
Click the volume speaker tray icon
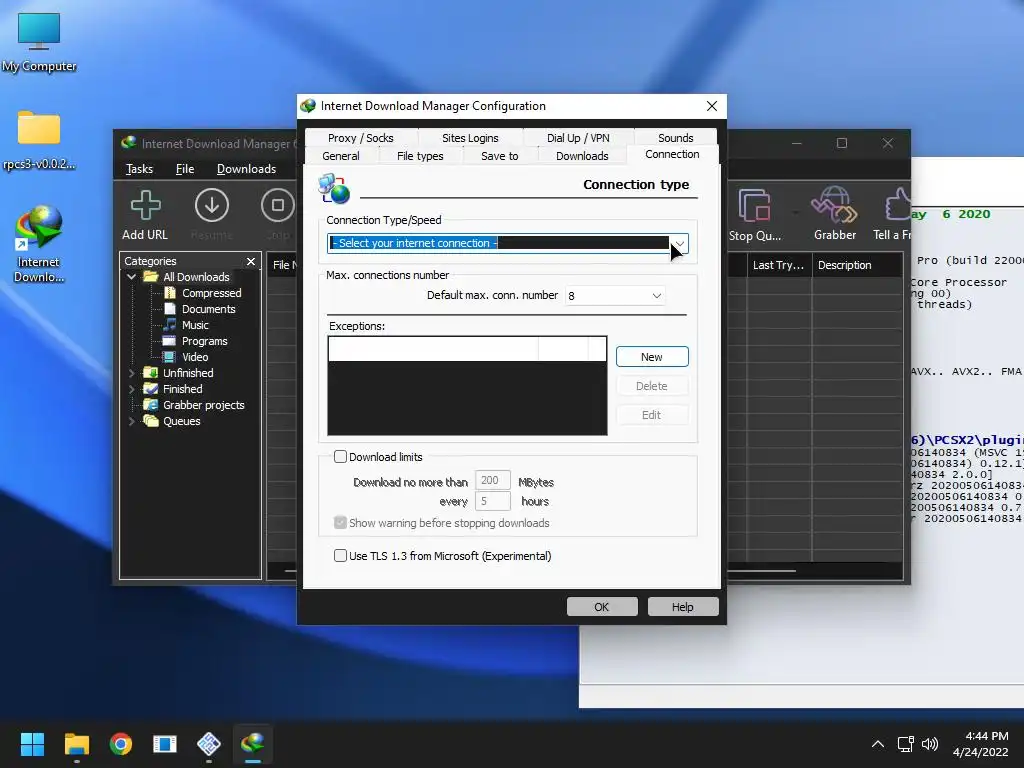[x=930, y=744]
